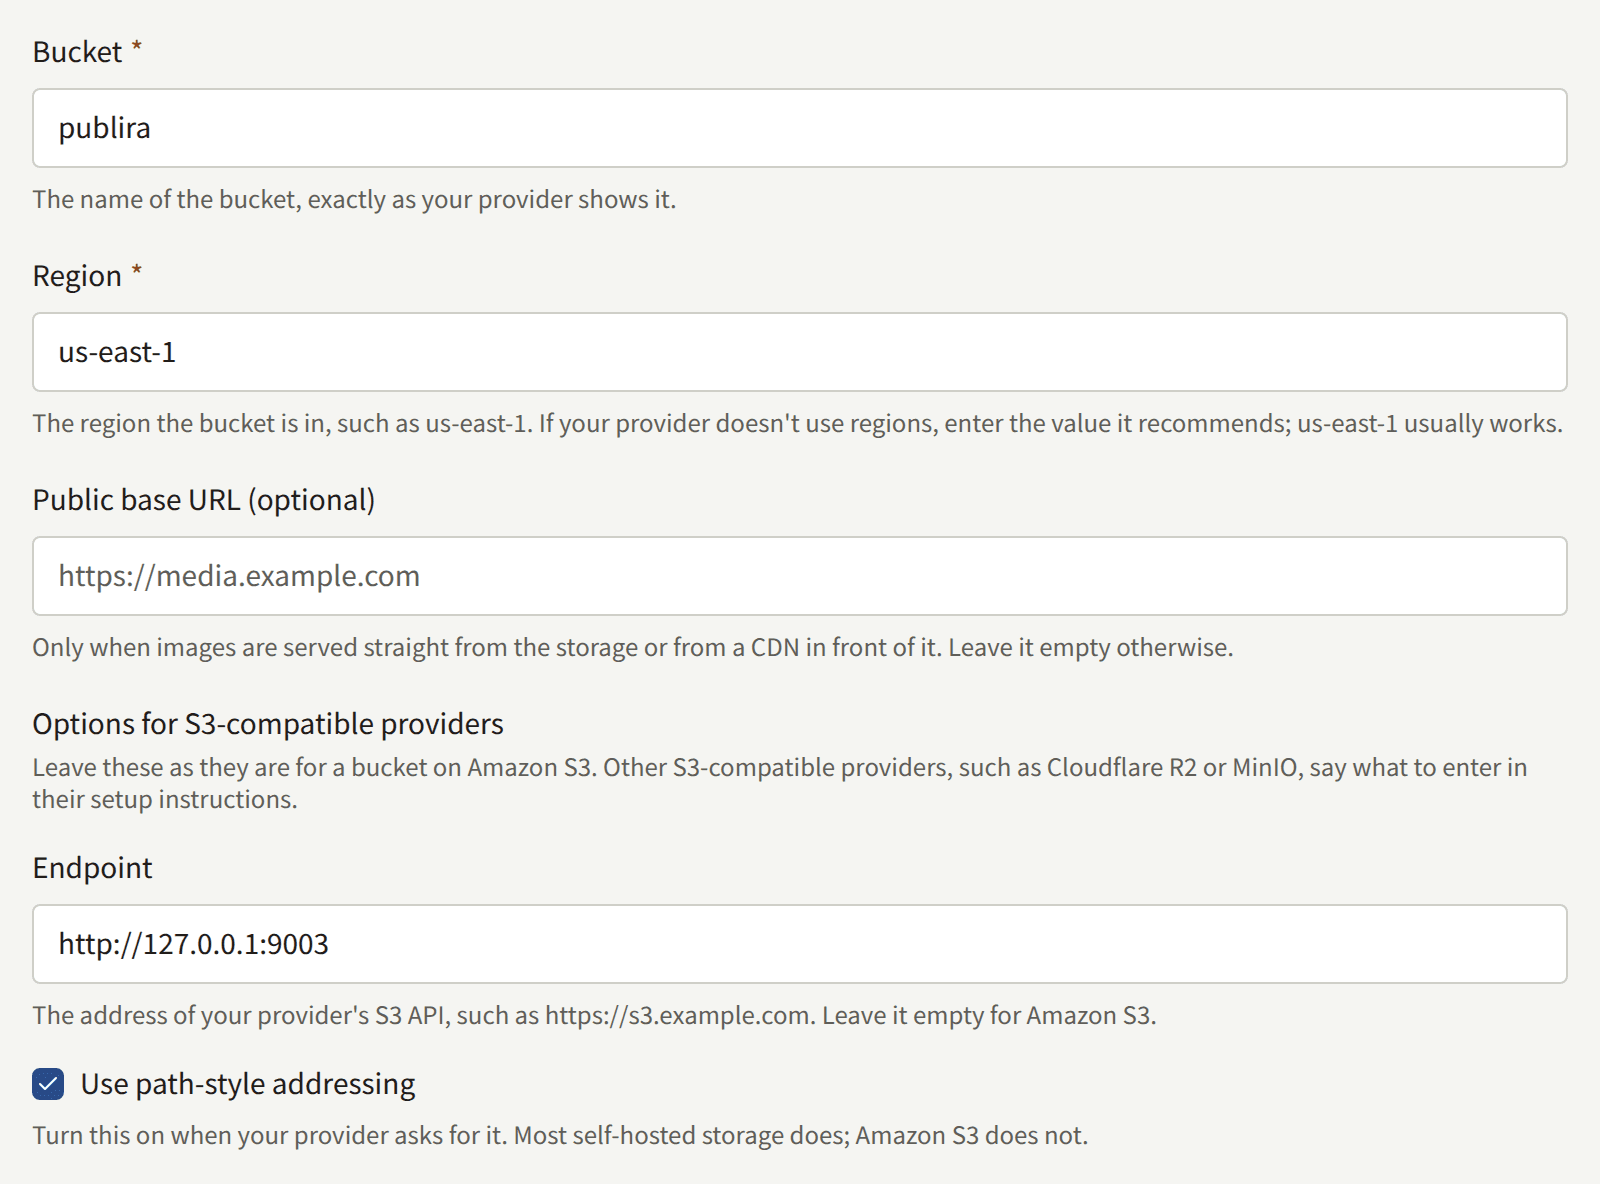This screenshot has width=1600, height=1184.
Task: Click the 'Options for S3-compatible providers' heading
Action: click(268, 724)
